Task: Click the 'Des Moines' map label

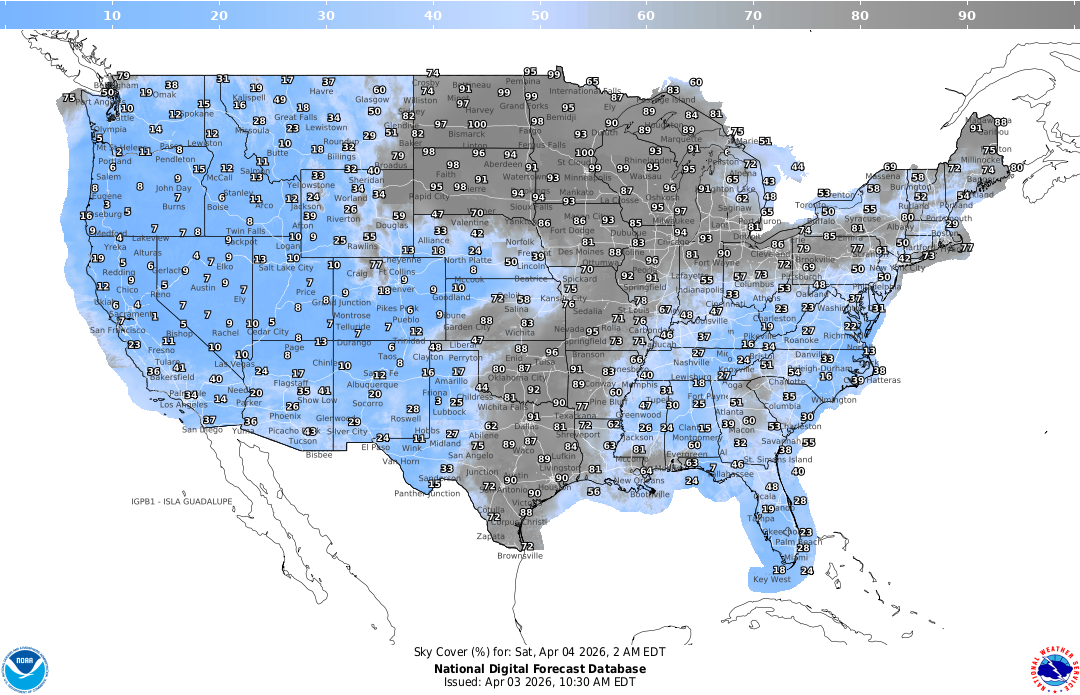Action: point(581,251)
